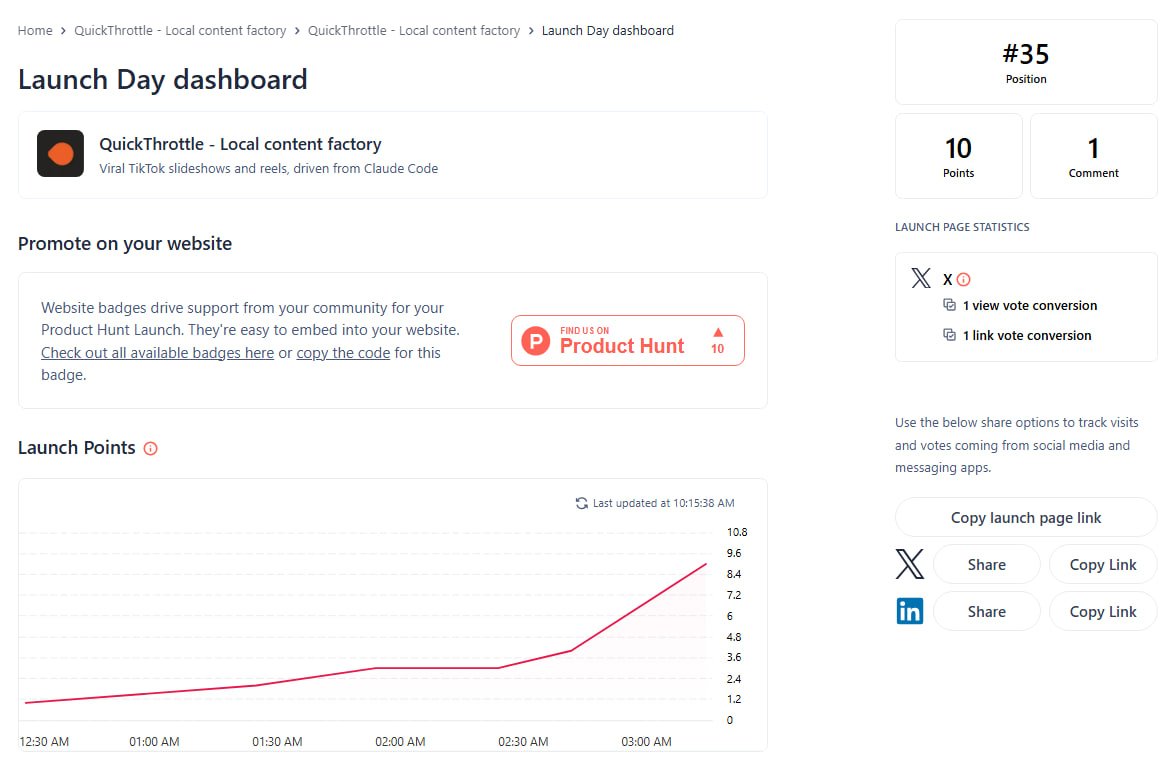Click the QuickThrottle orange product logo

tap(61, 153)
